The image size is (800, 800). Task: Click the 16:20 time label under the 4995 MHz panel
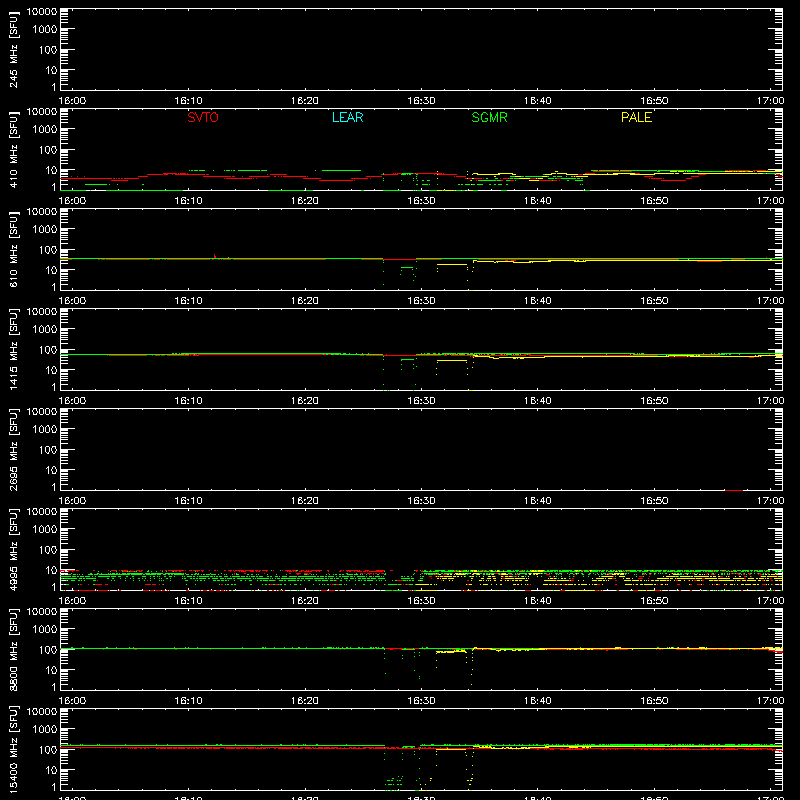(x=305, y=601)
